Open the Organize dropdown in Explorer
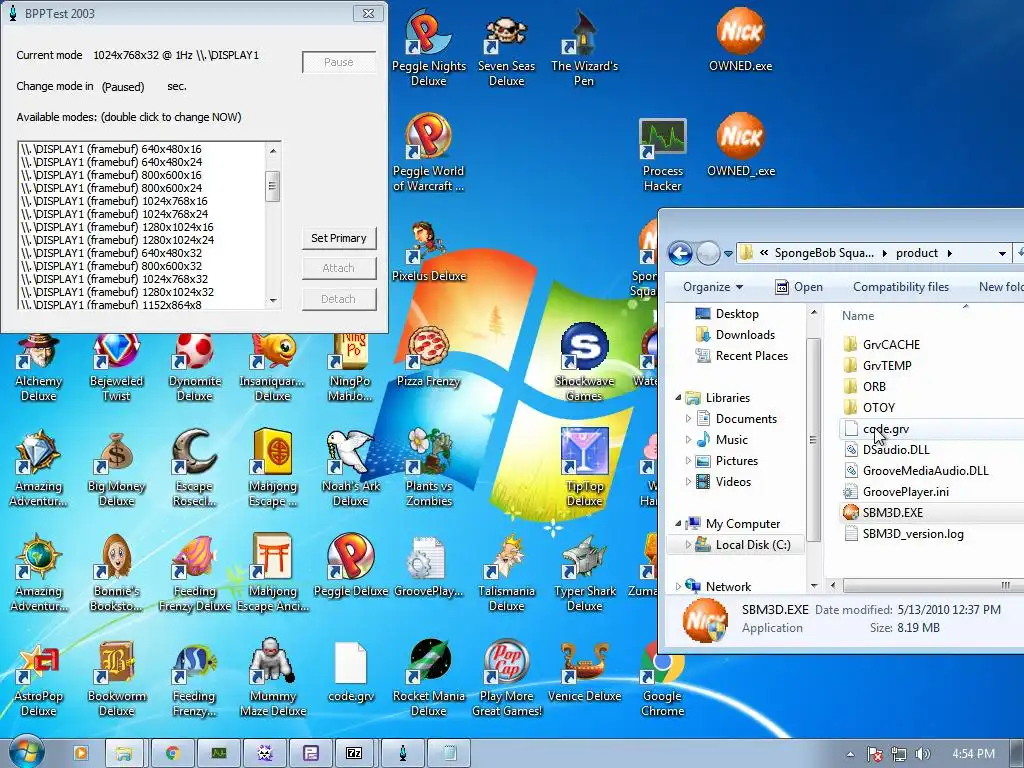 712,287
